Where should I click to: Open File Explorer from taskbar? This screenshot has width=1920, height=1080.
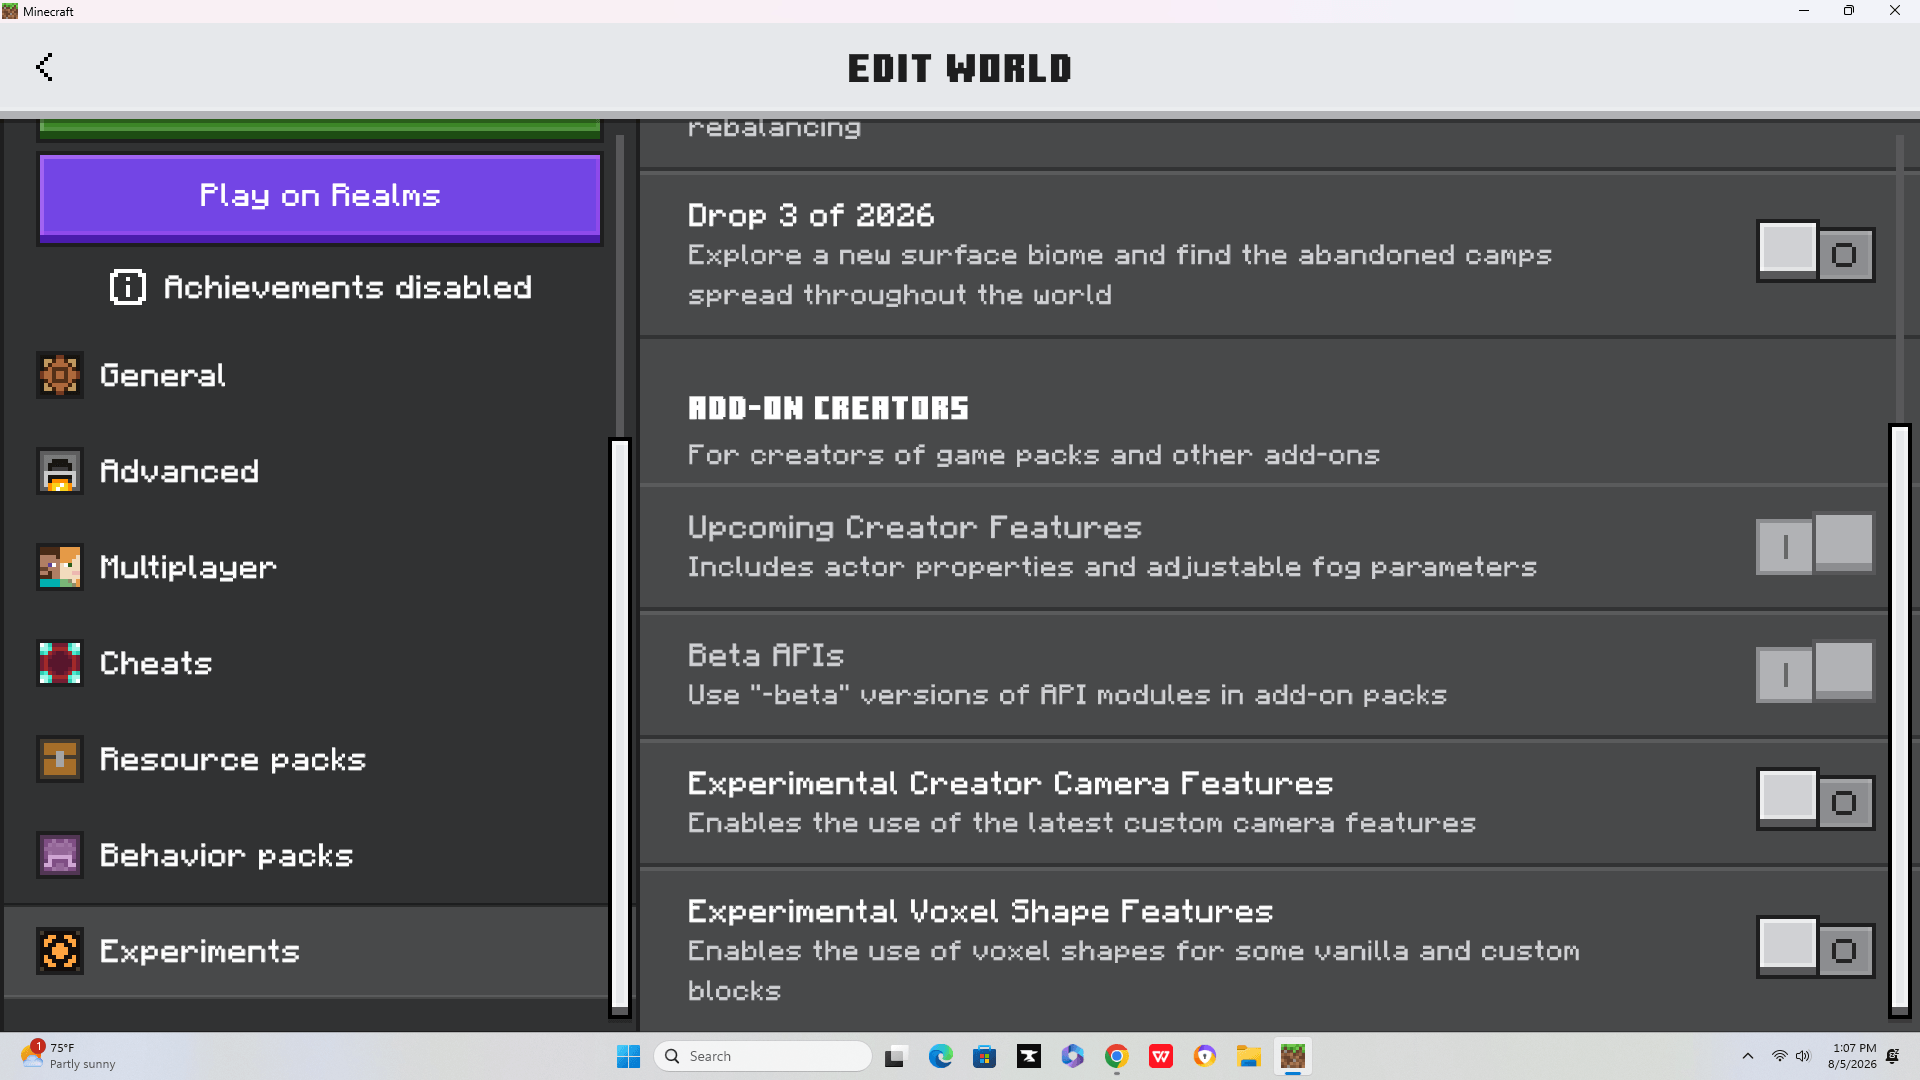click(x=1248, y=1056)
